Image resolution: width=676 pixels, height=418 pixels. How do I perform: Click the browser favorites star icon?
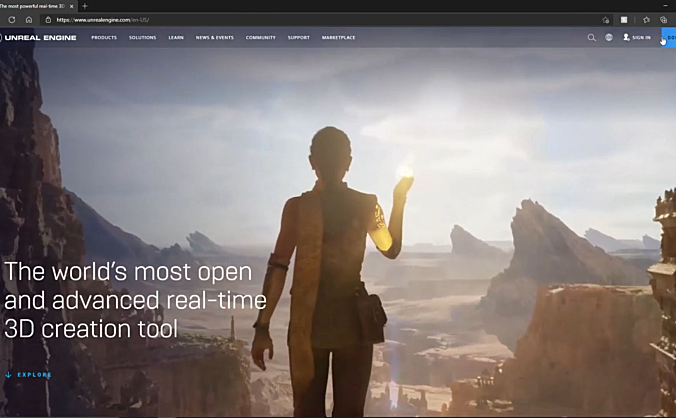tap(646, 19)
